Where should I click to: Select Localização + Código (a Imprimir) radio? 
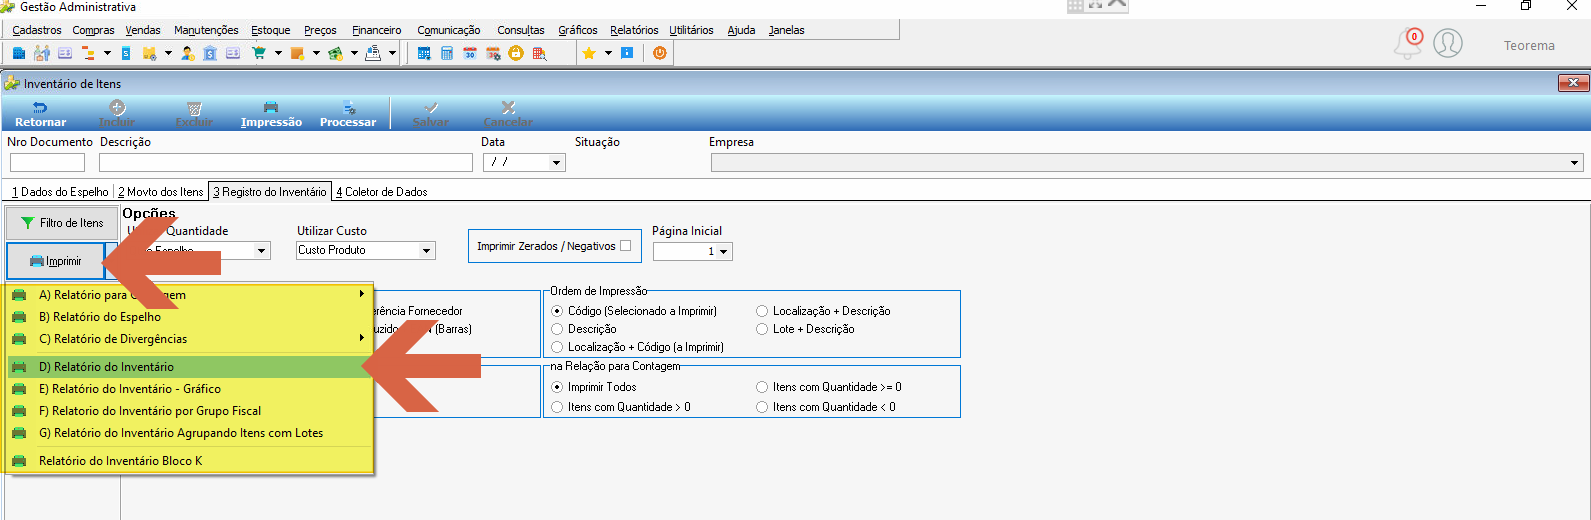[557, 347]
